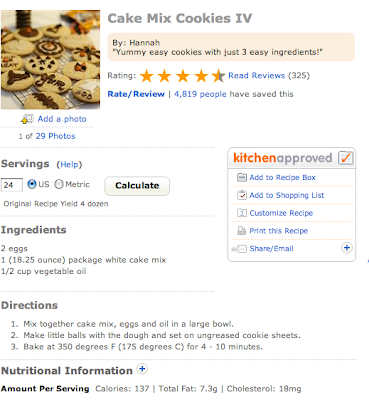Expand the Nutritional Information plus button

[142, 369]
